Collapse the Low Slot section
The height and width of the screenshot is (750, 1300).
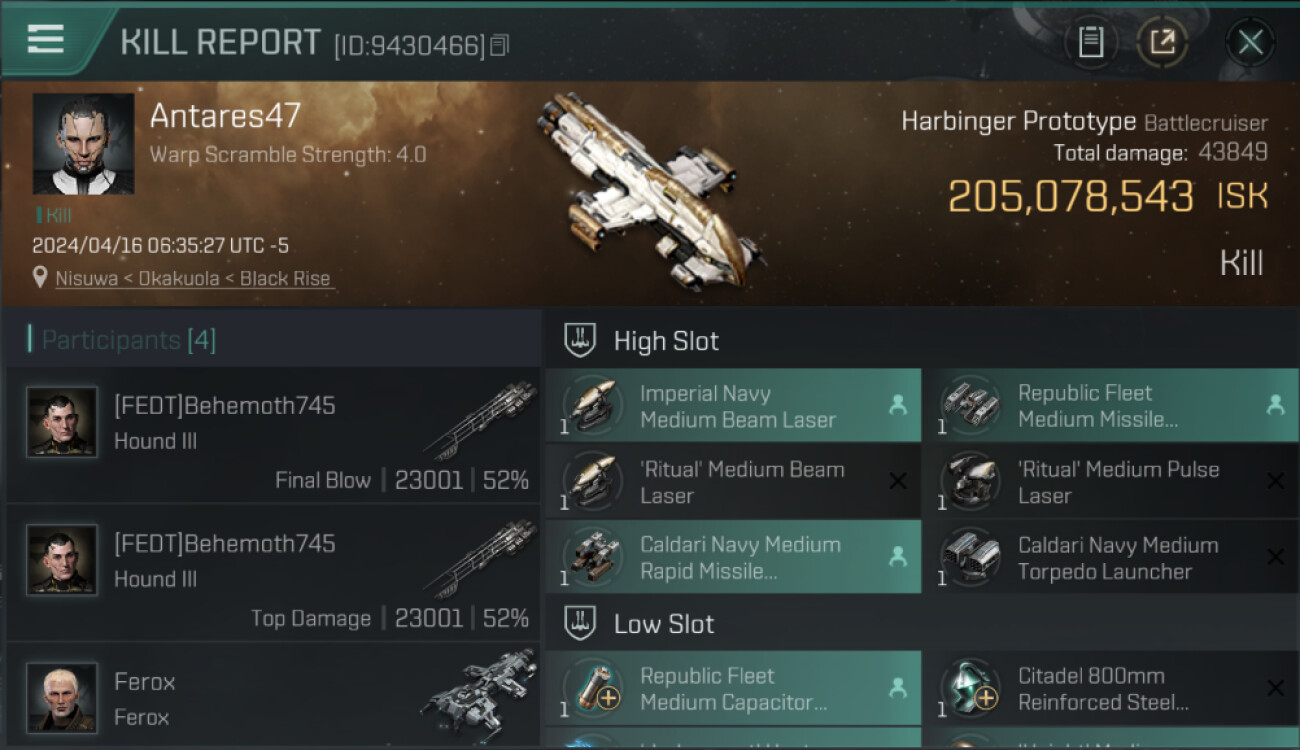tap(664, 624)
